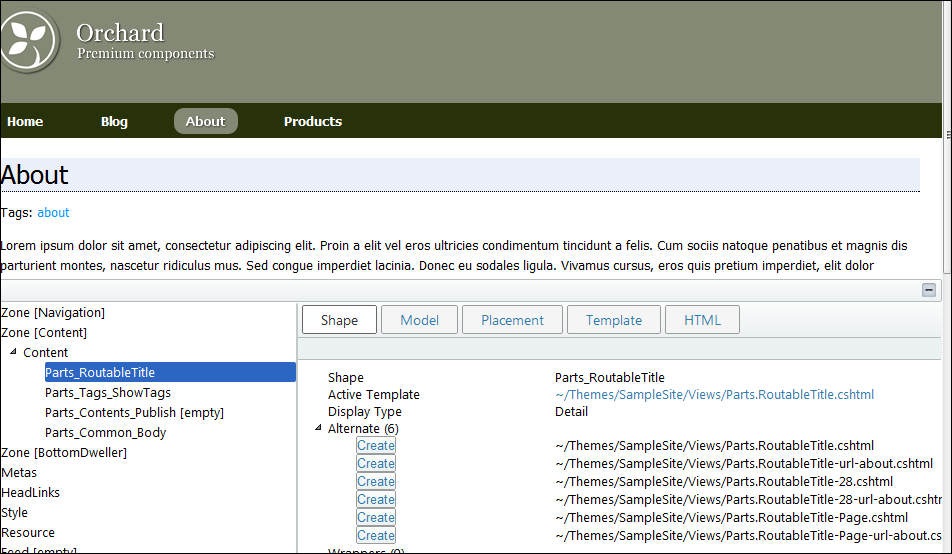This screenshot has height=554, width=952.
Task: Create the Parts.RoutableTitle-Page.cshtml alternate
Action: (x=376, y=518)
